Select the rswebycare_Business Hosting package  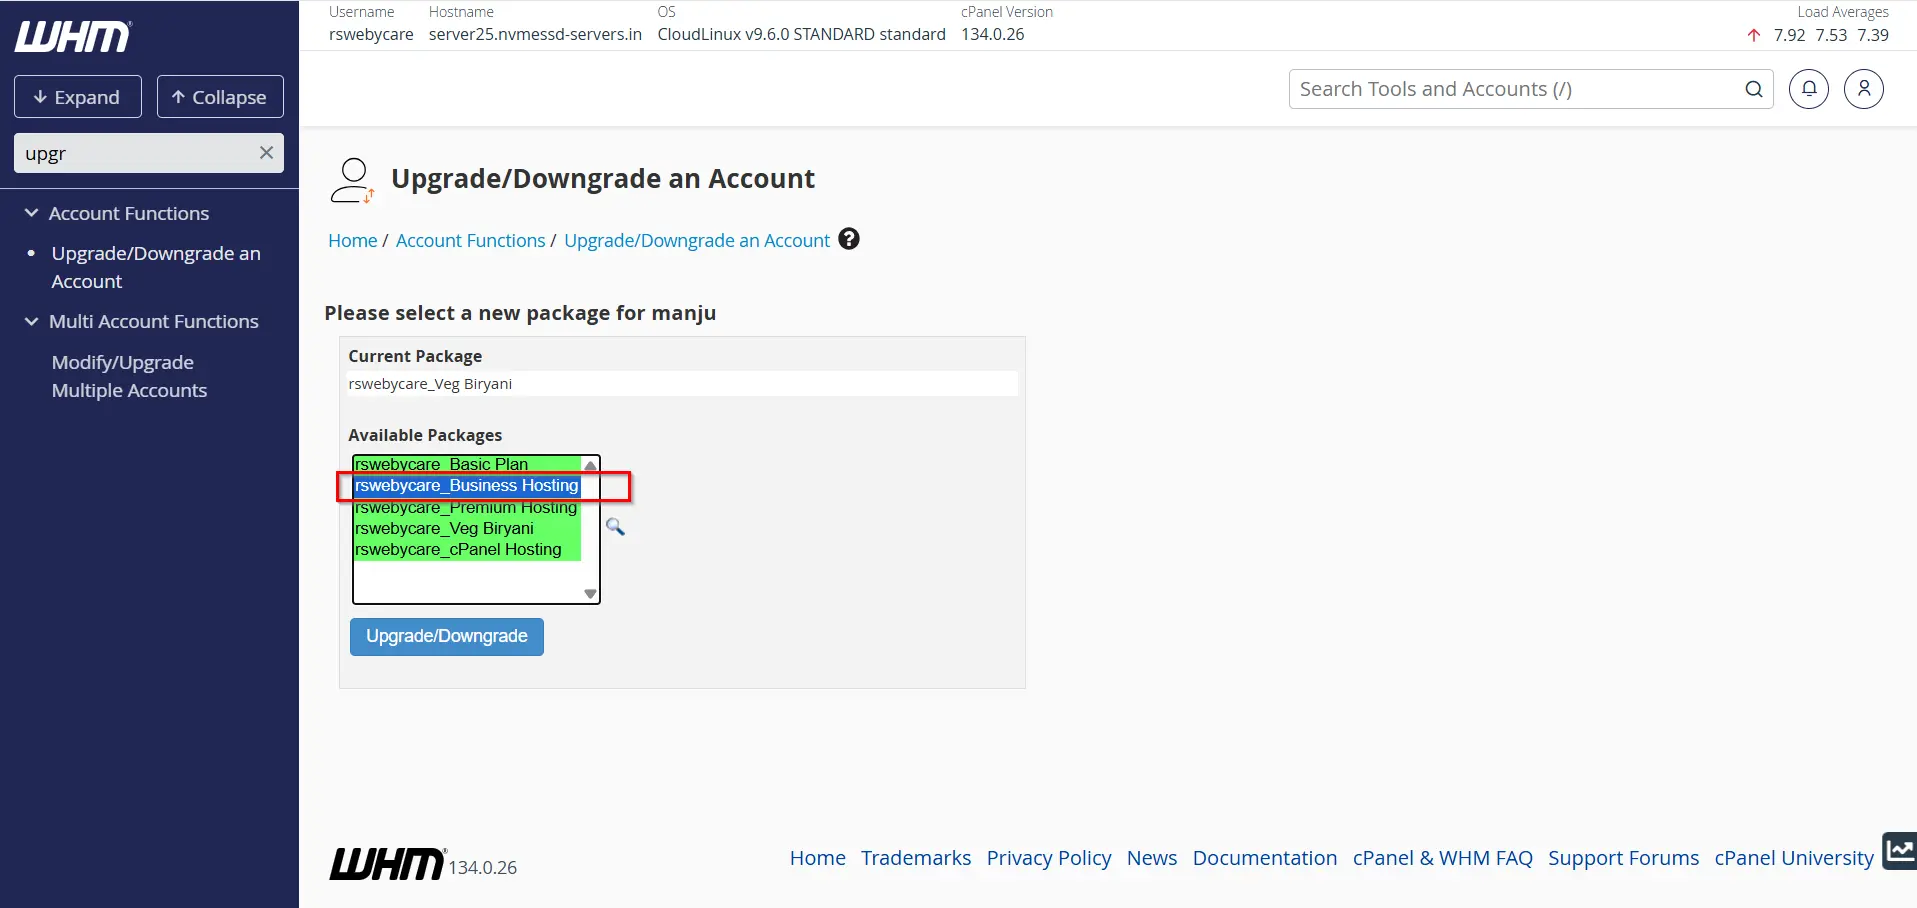(467, 485)
